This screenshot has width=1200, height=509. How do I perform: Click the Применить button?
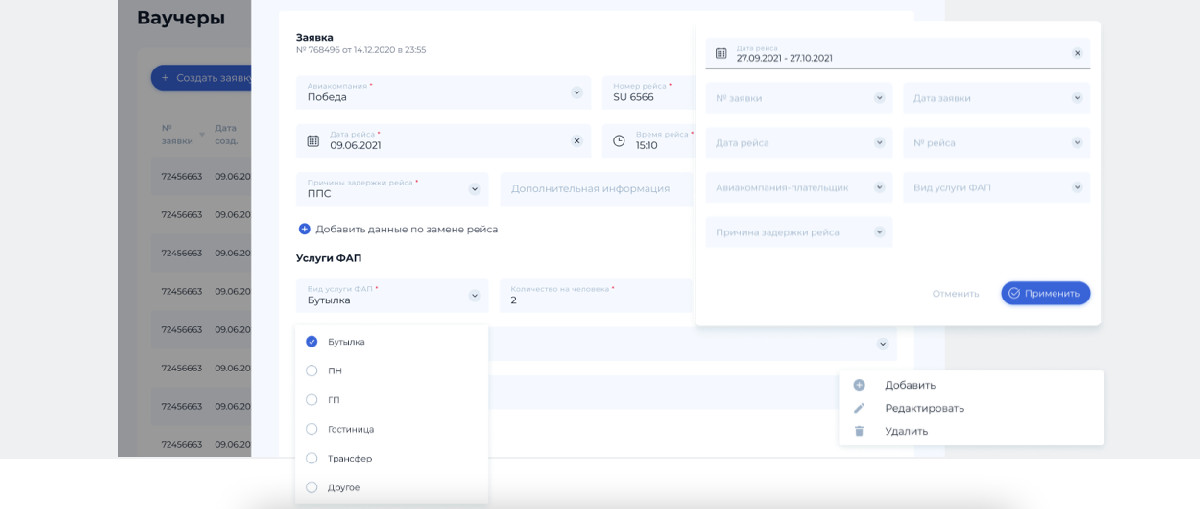(1046, 293)
